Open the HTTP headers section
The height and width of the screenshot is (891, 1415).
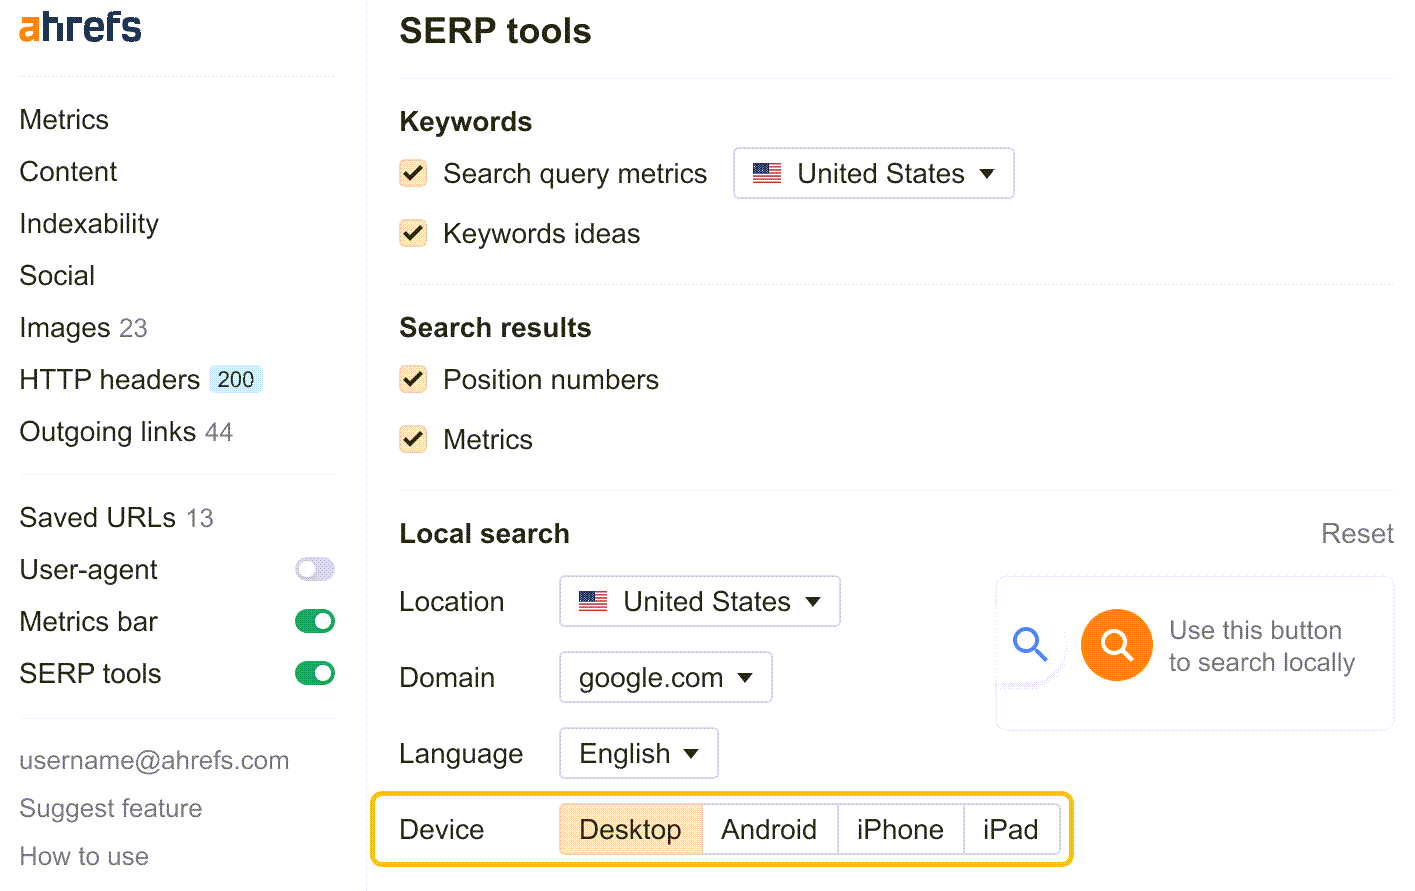(x=110, y=379)
